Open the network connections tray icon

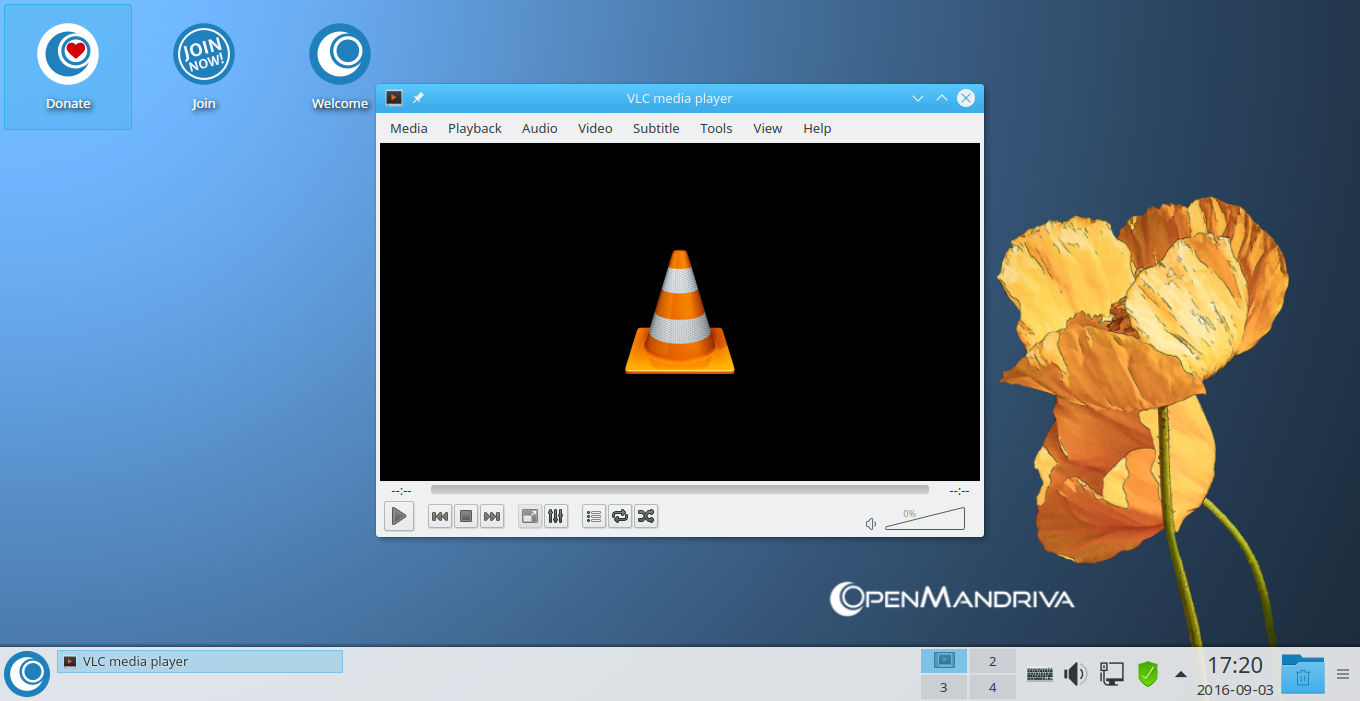coord(1112,674)
